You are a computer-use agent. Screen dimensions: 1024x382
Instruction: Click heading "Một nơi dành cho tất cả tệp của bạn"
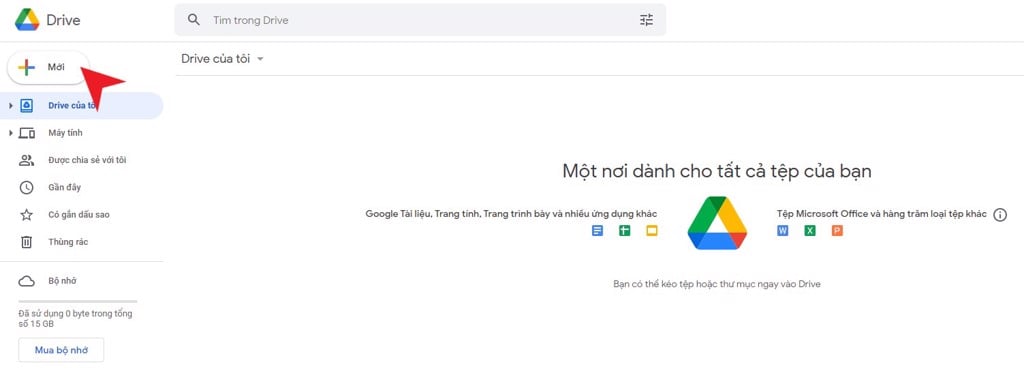click(x=717, y=172)
